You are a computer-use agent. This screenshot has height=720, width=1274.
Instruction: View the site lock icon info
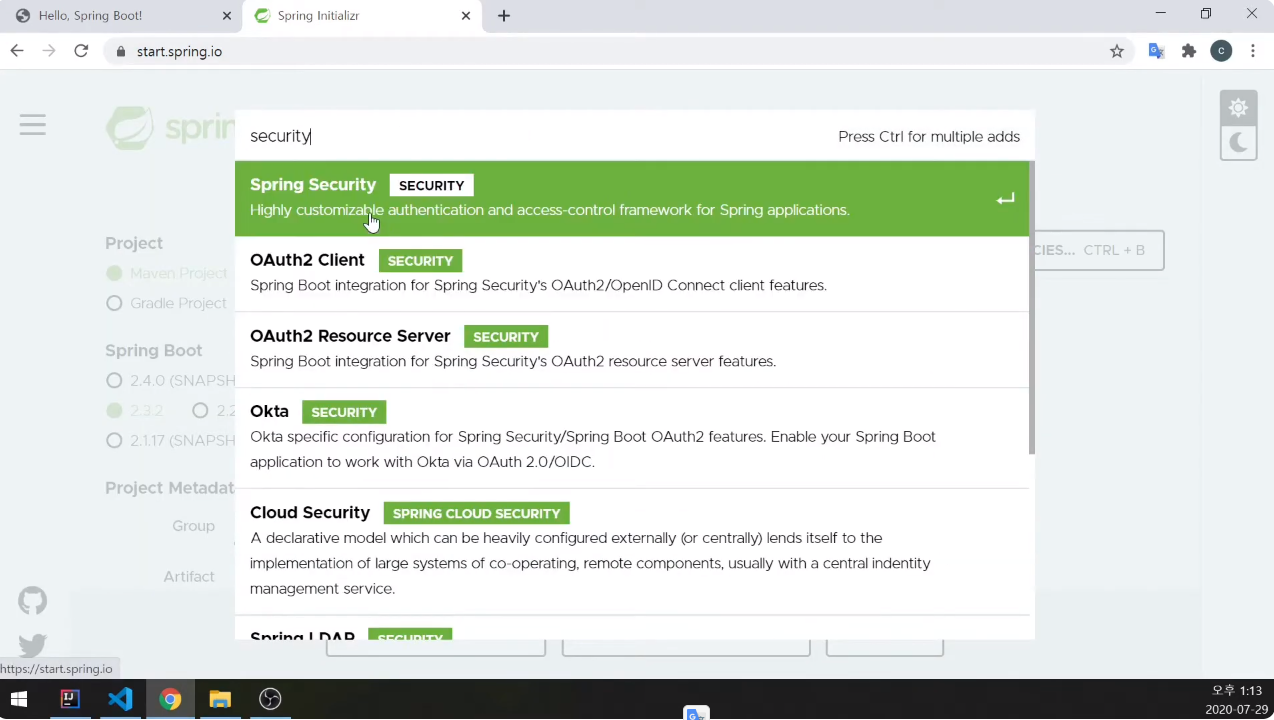tap(121, 51)
